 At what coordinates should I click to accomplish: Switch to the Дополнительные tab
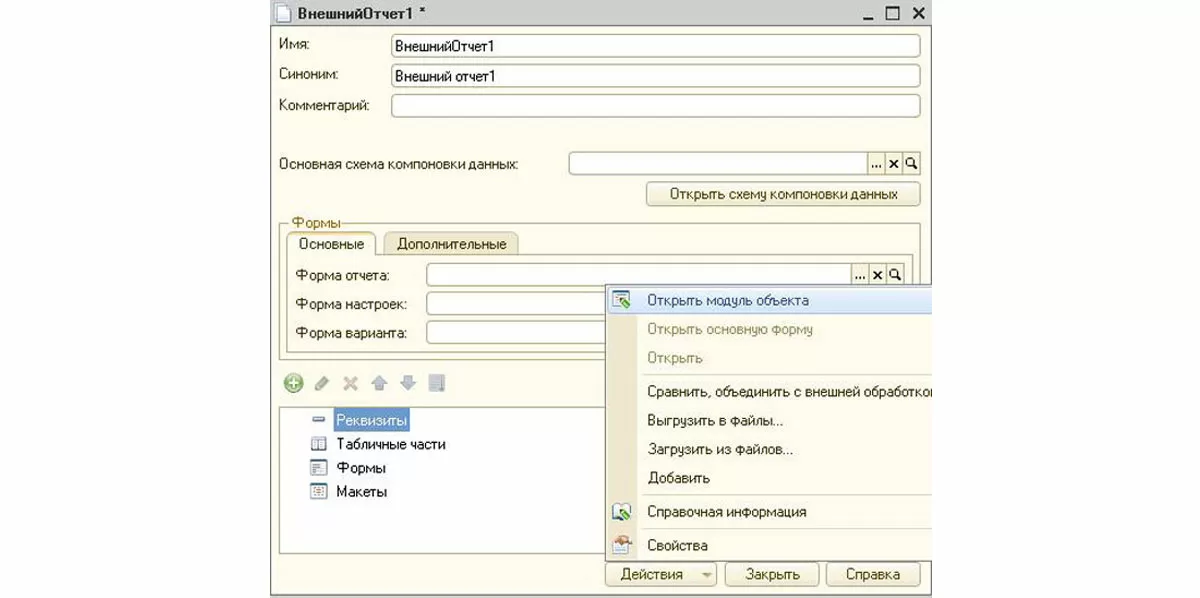pos(451,244)
